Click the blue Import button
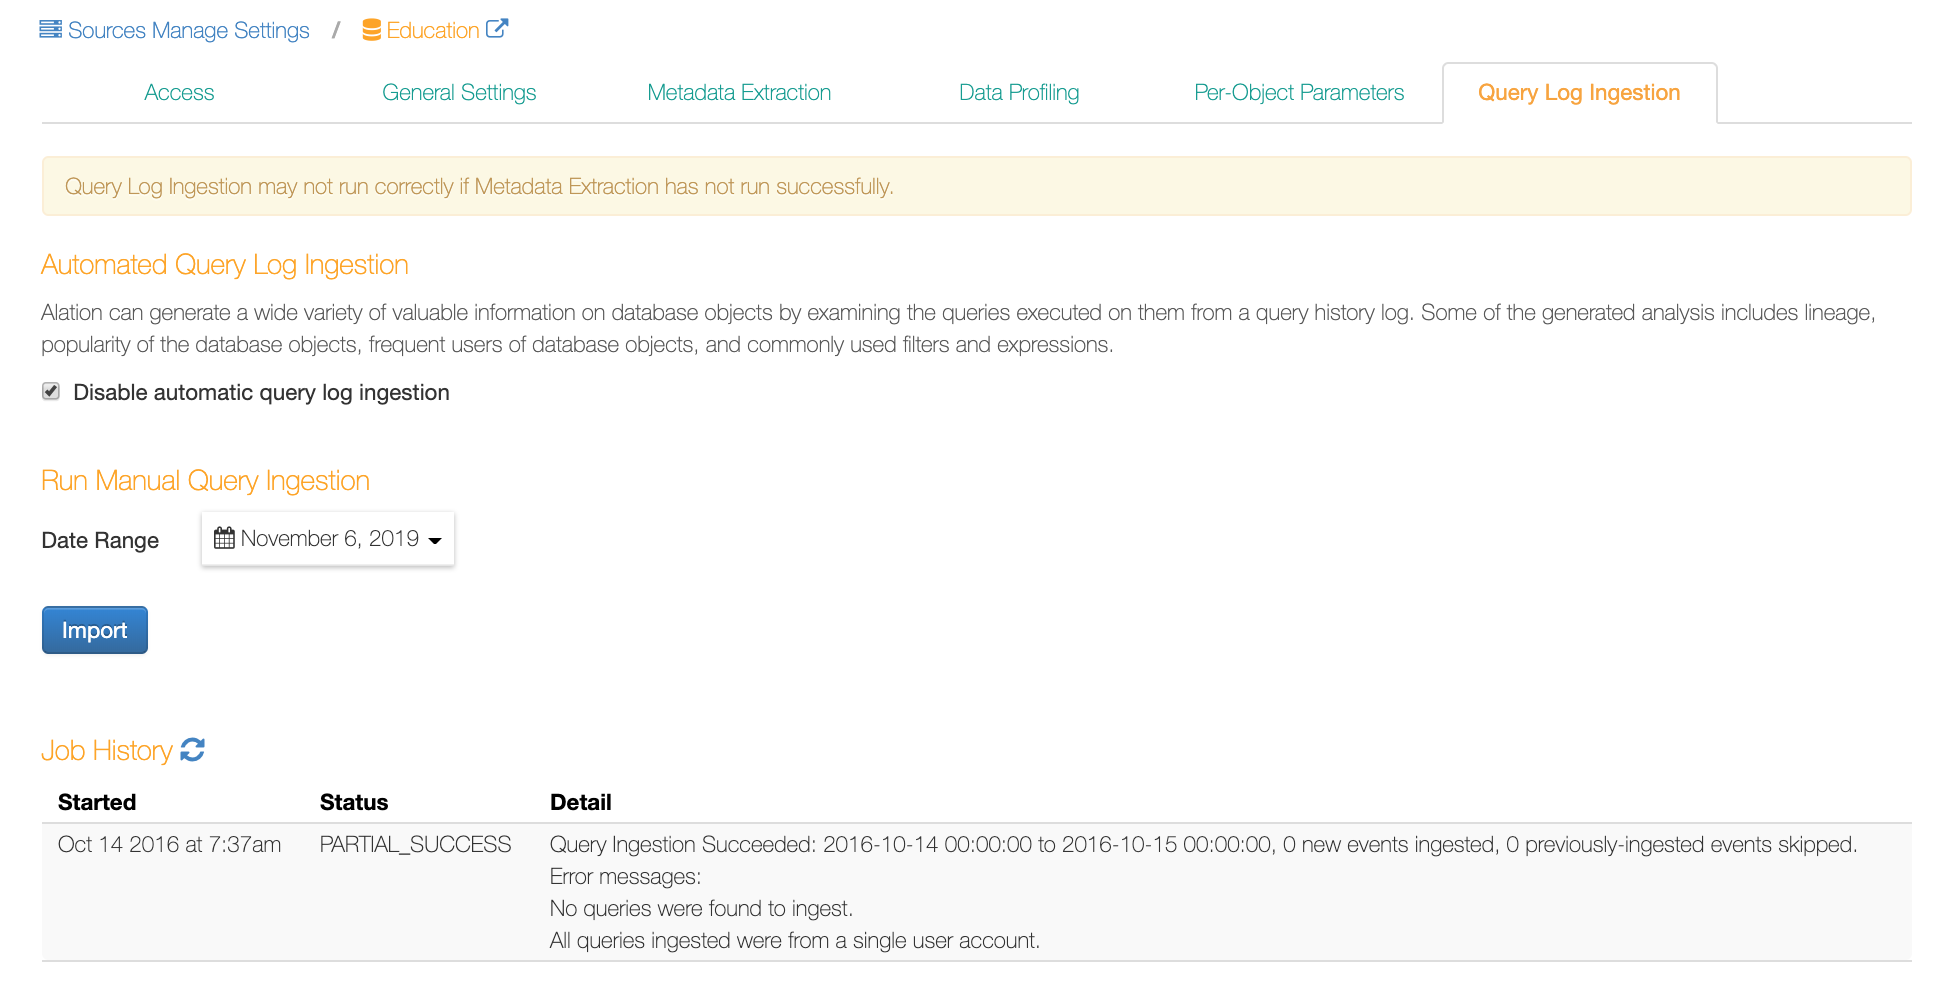Screen dimensions: 1942x992 click(x=95, y=630)
